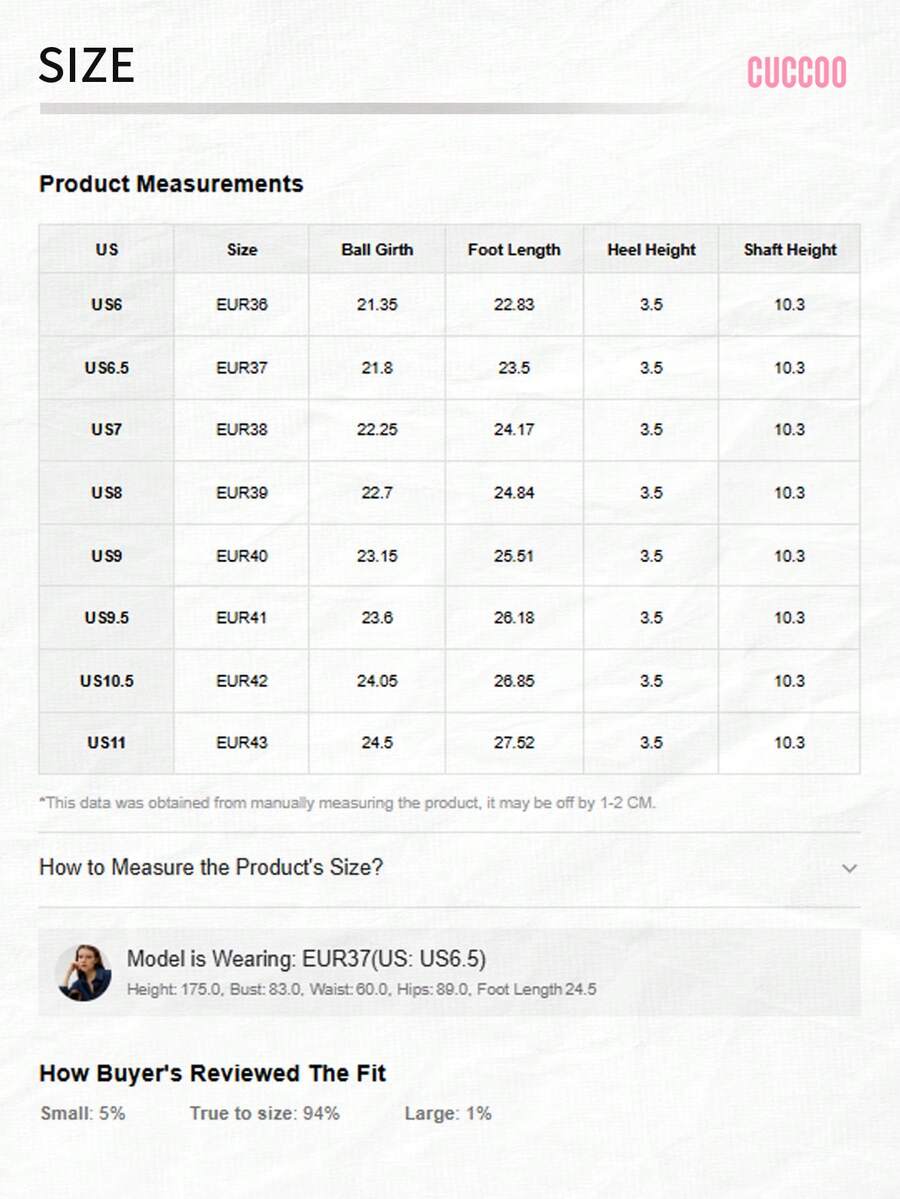Viewport: 900px width, 1199px height.
Task: Click the Ball Girth column header
Action: [x=377, y=249]
